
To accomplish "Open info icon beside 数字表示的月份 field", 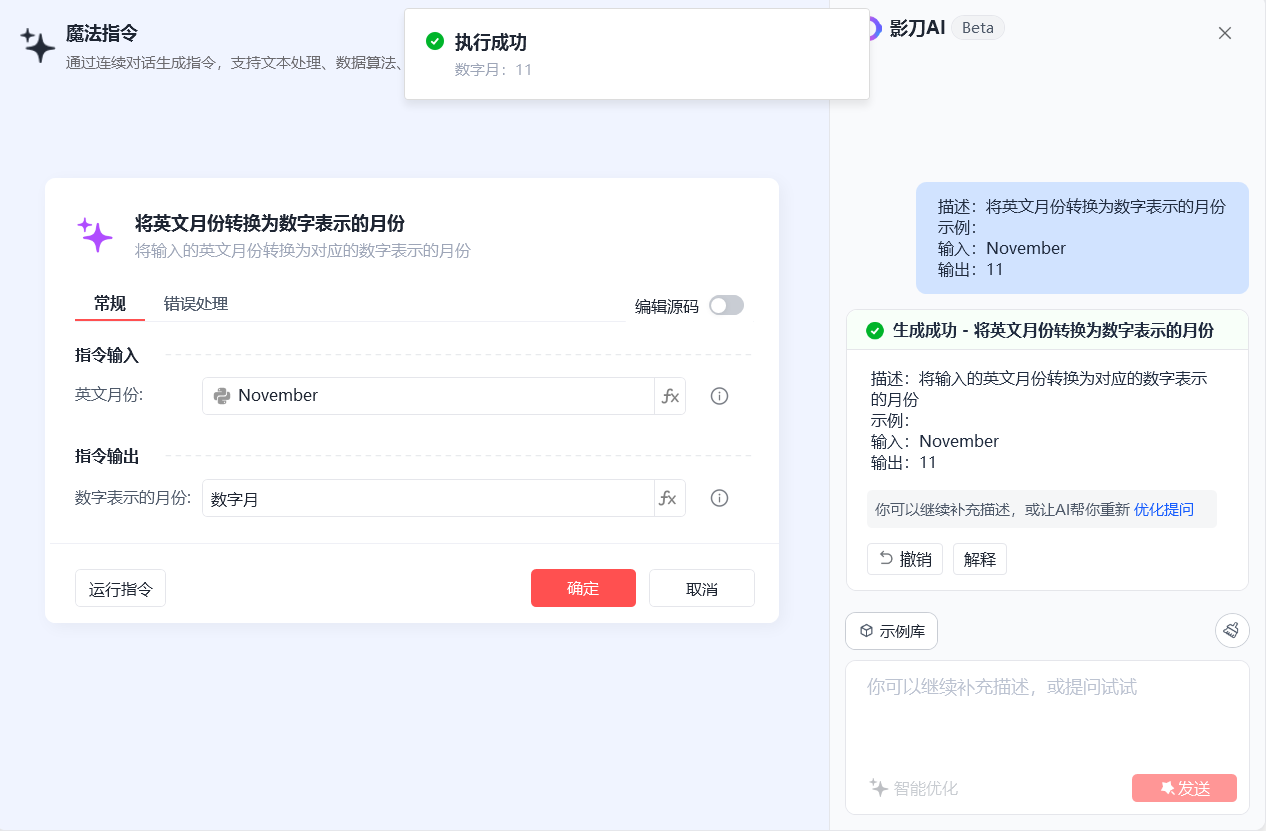I will [719, 498].
